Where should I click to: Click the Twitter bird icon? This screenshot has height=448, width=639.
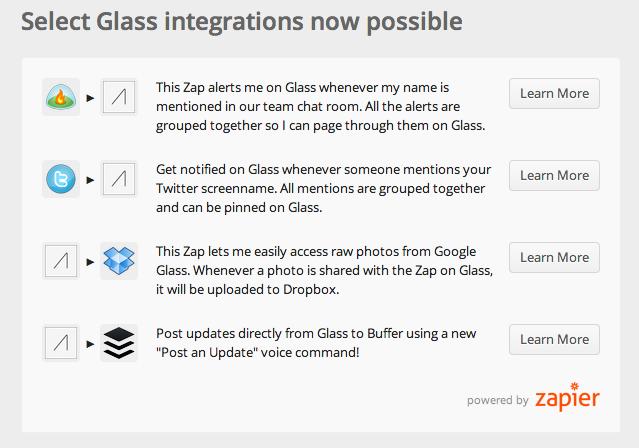61,179
